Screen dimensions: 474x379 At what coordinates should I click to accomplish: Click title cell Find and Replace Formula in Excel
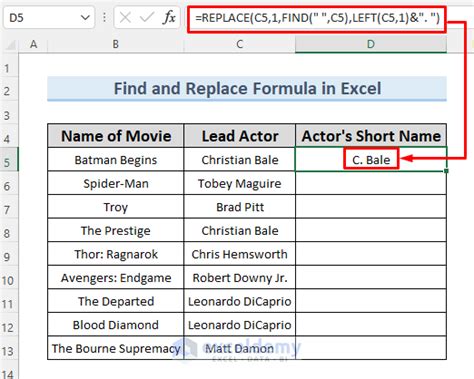point(247,89)
